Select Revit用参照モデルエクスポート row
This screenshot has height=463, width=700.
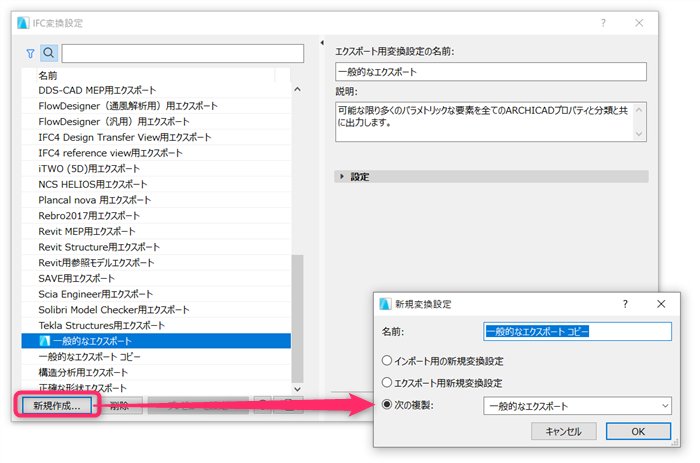[x=156, y=263]
